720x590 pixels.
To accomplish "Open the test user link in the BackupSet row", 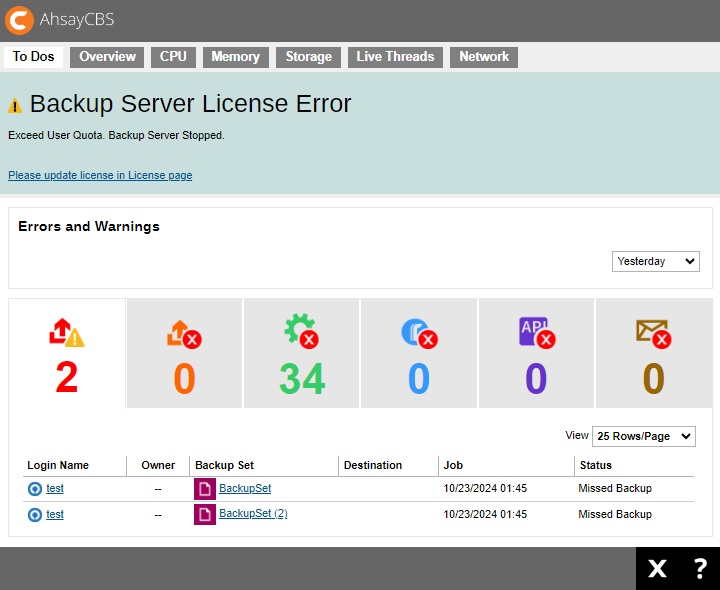I will pos(55,489).
